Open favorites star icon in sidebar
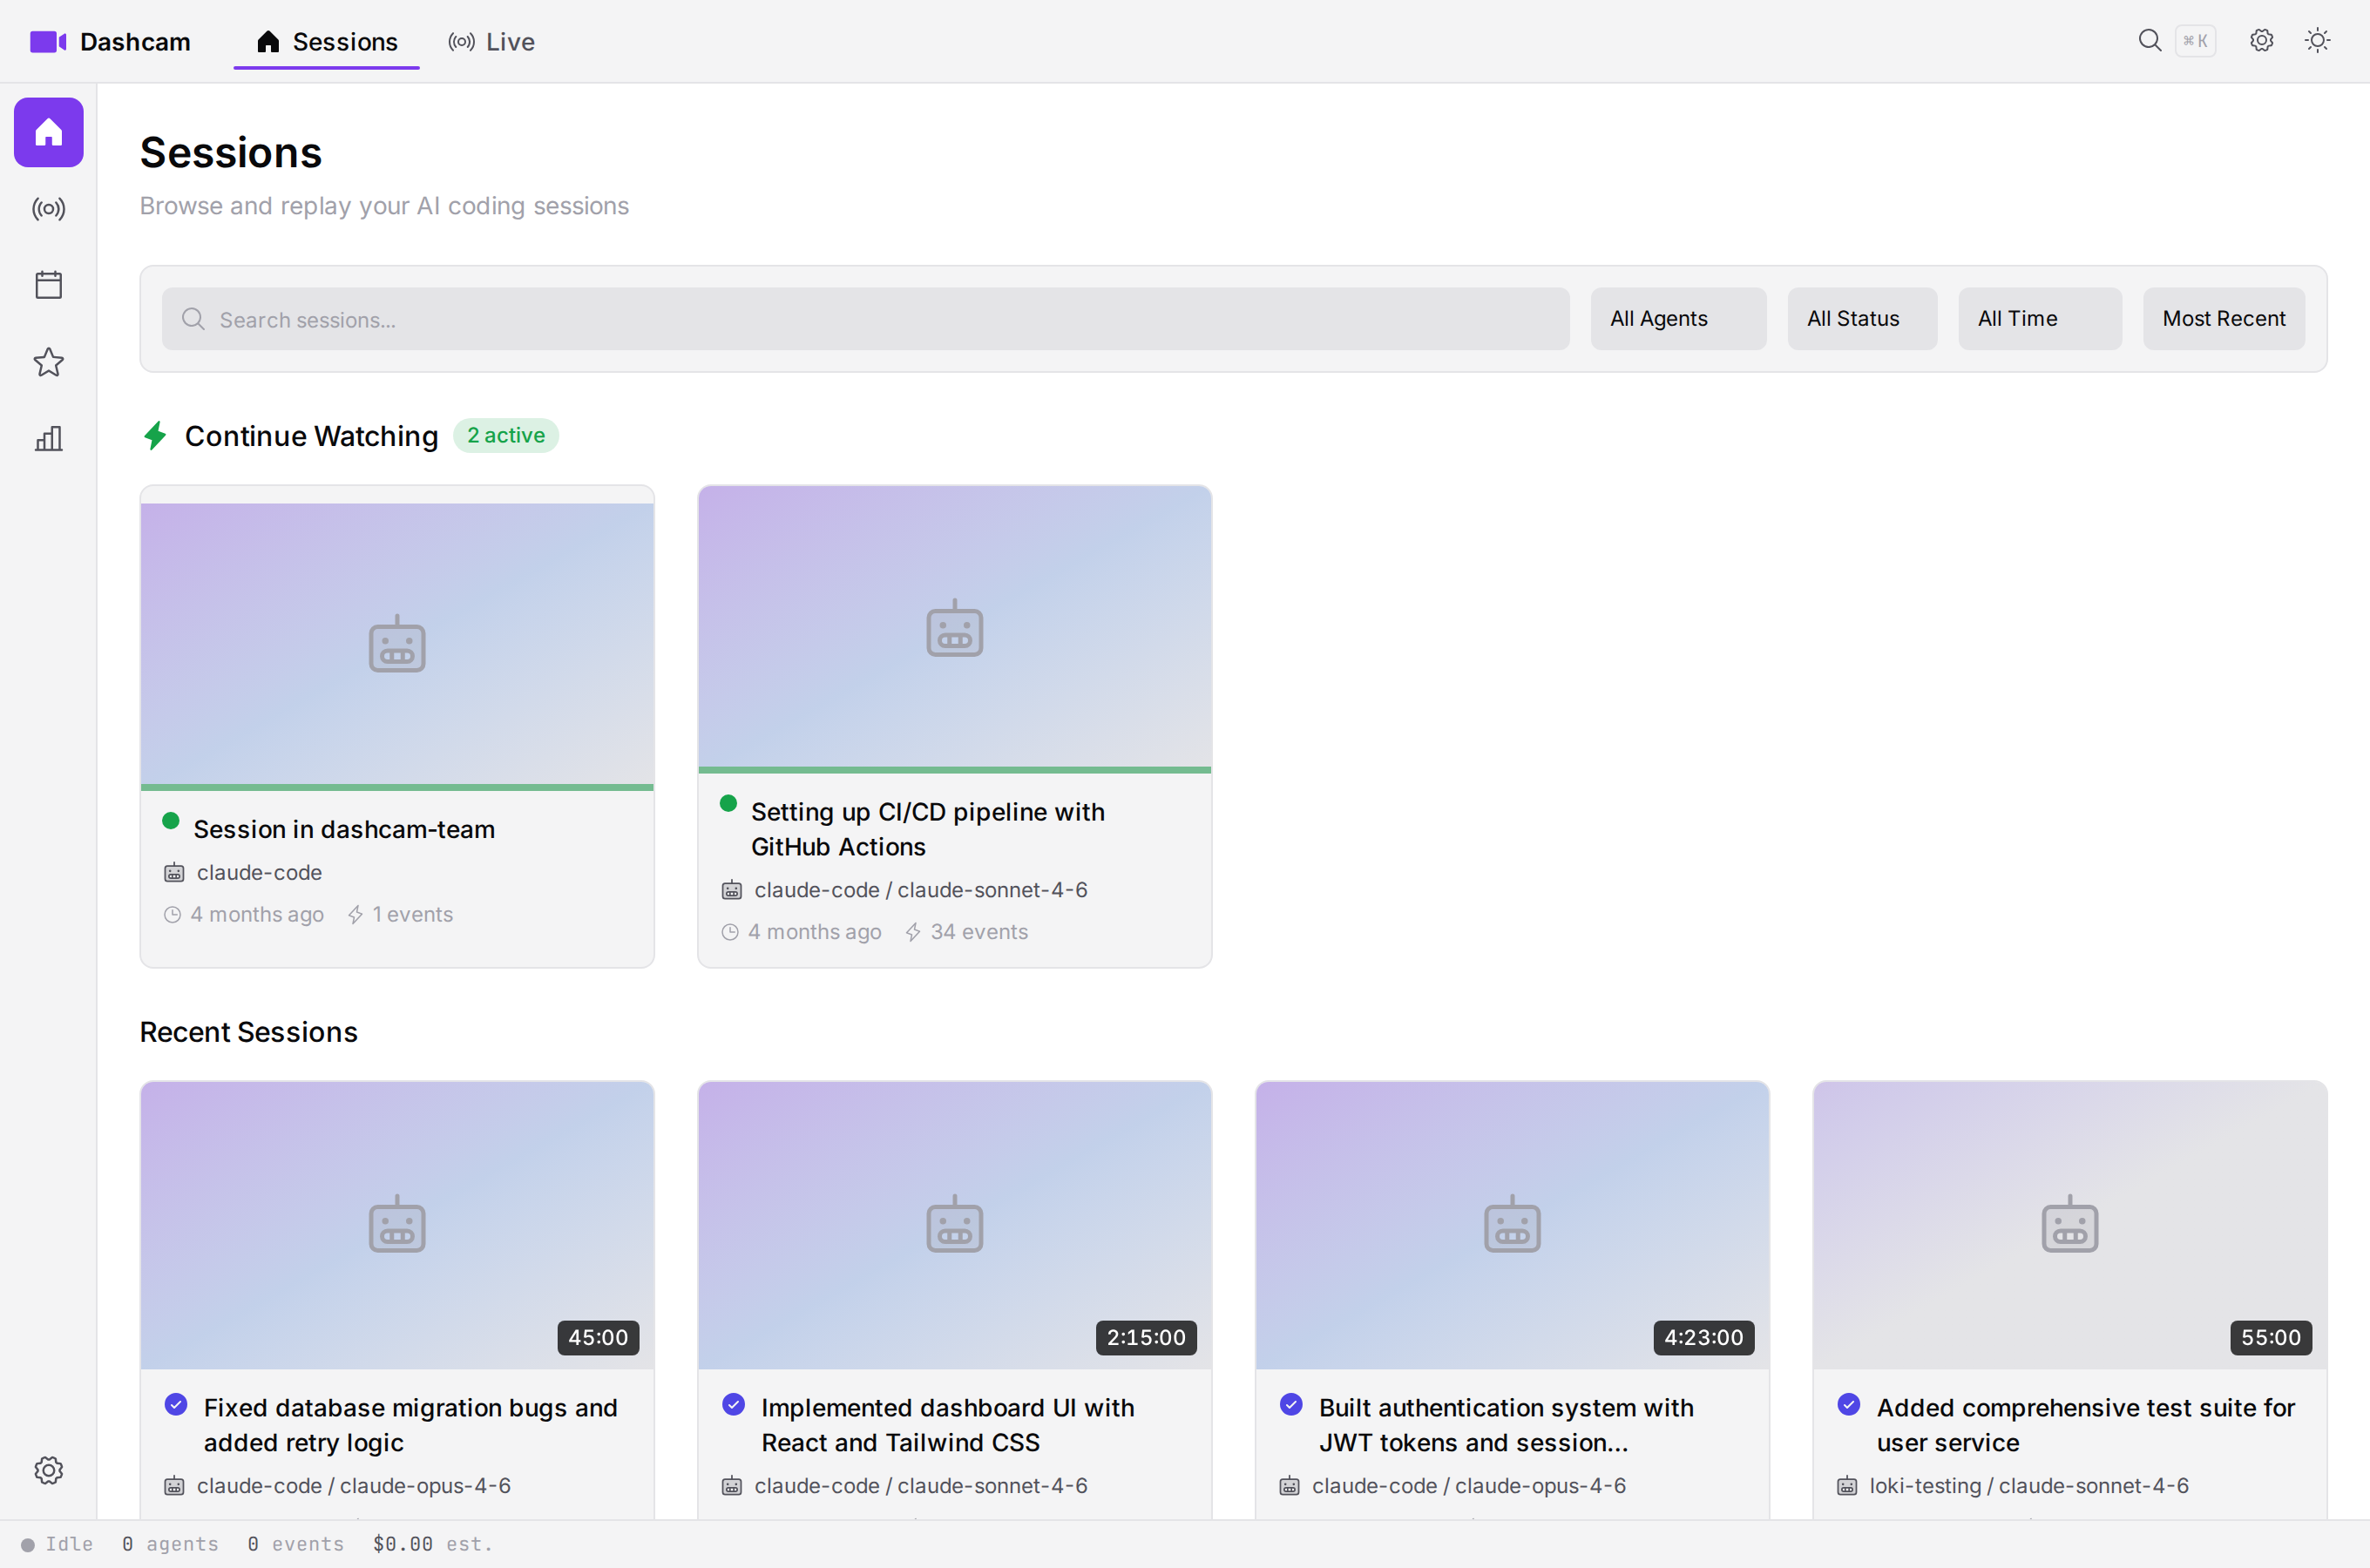This screenshot has width=2370, height=1568. pyautogui.click(x=48, y=362)
